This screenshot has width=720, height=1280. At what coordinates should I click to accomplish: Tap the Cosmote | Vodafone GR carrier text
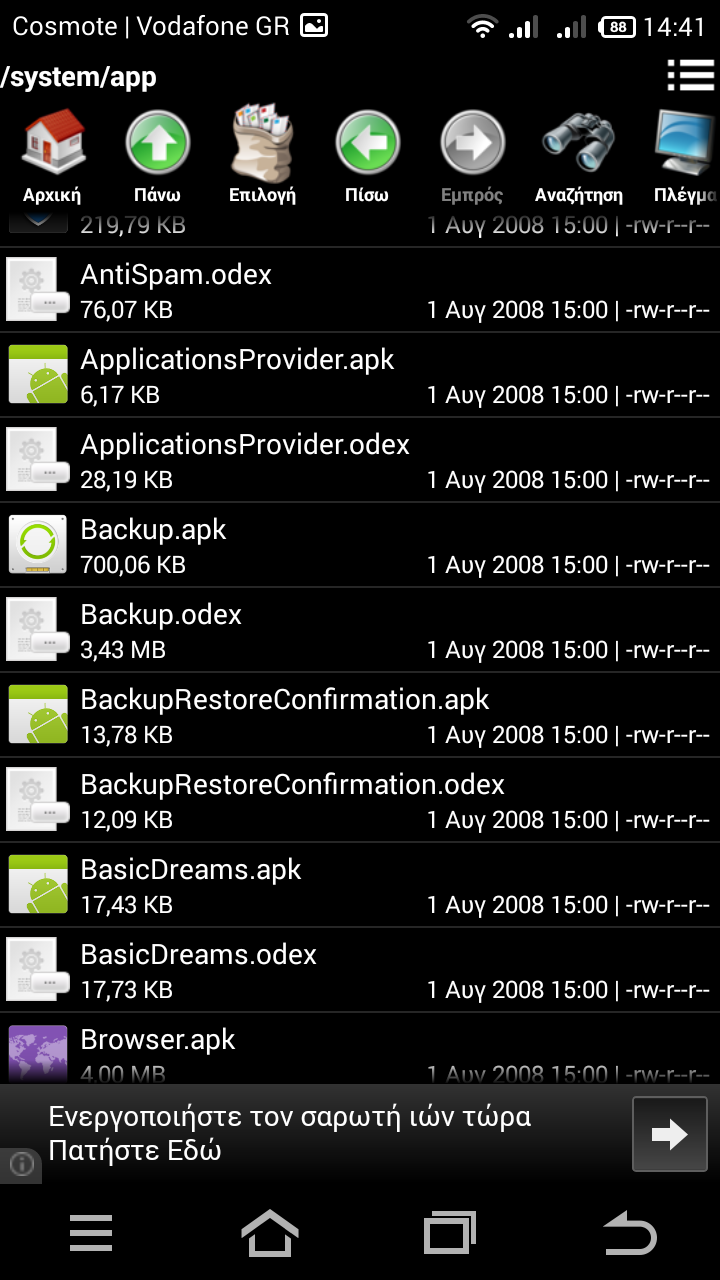pyautogui.click(x=151, y=27)
